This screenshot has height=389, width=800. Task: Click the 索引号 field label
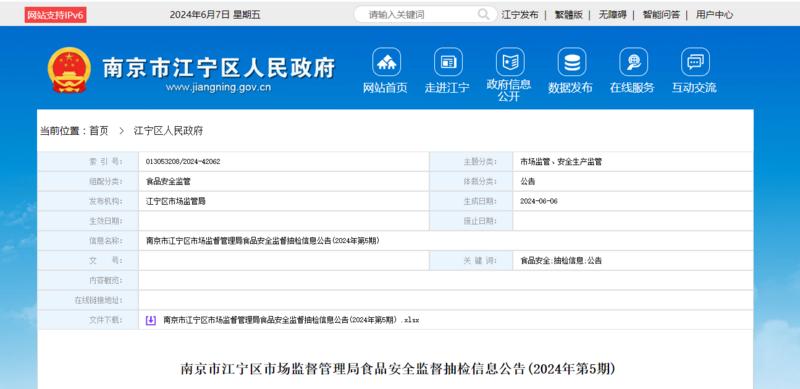coord(106,161)
